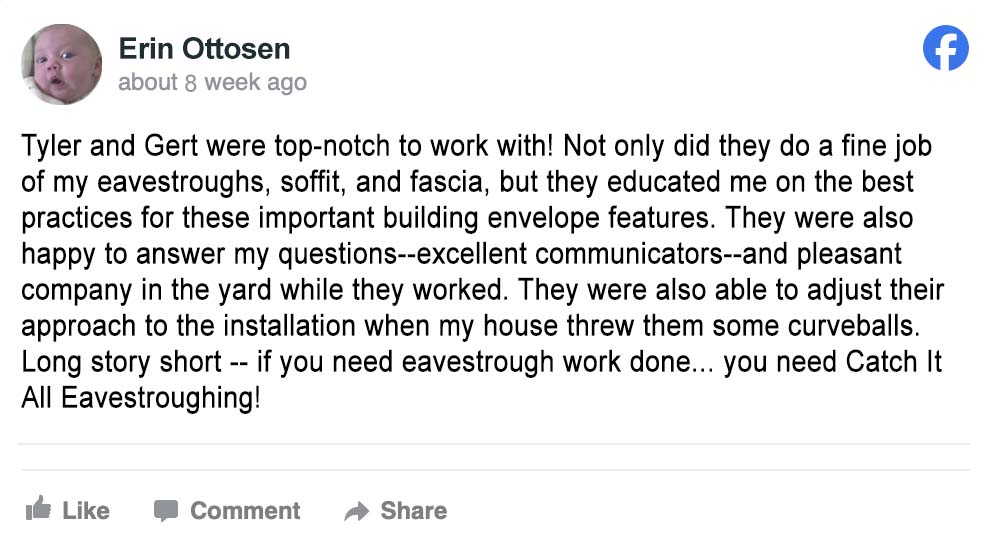Click the phrase 'building envelope features'
This screenshot has width=988, height=538.
(549, 218)
